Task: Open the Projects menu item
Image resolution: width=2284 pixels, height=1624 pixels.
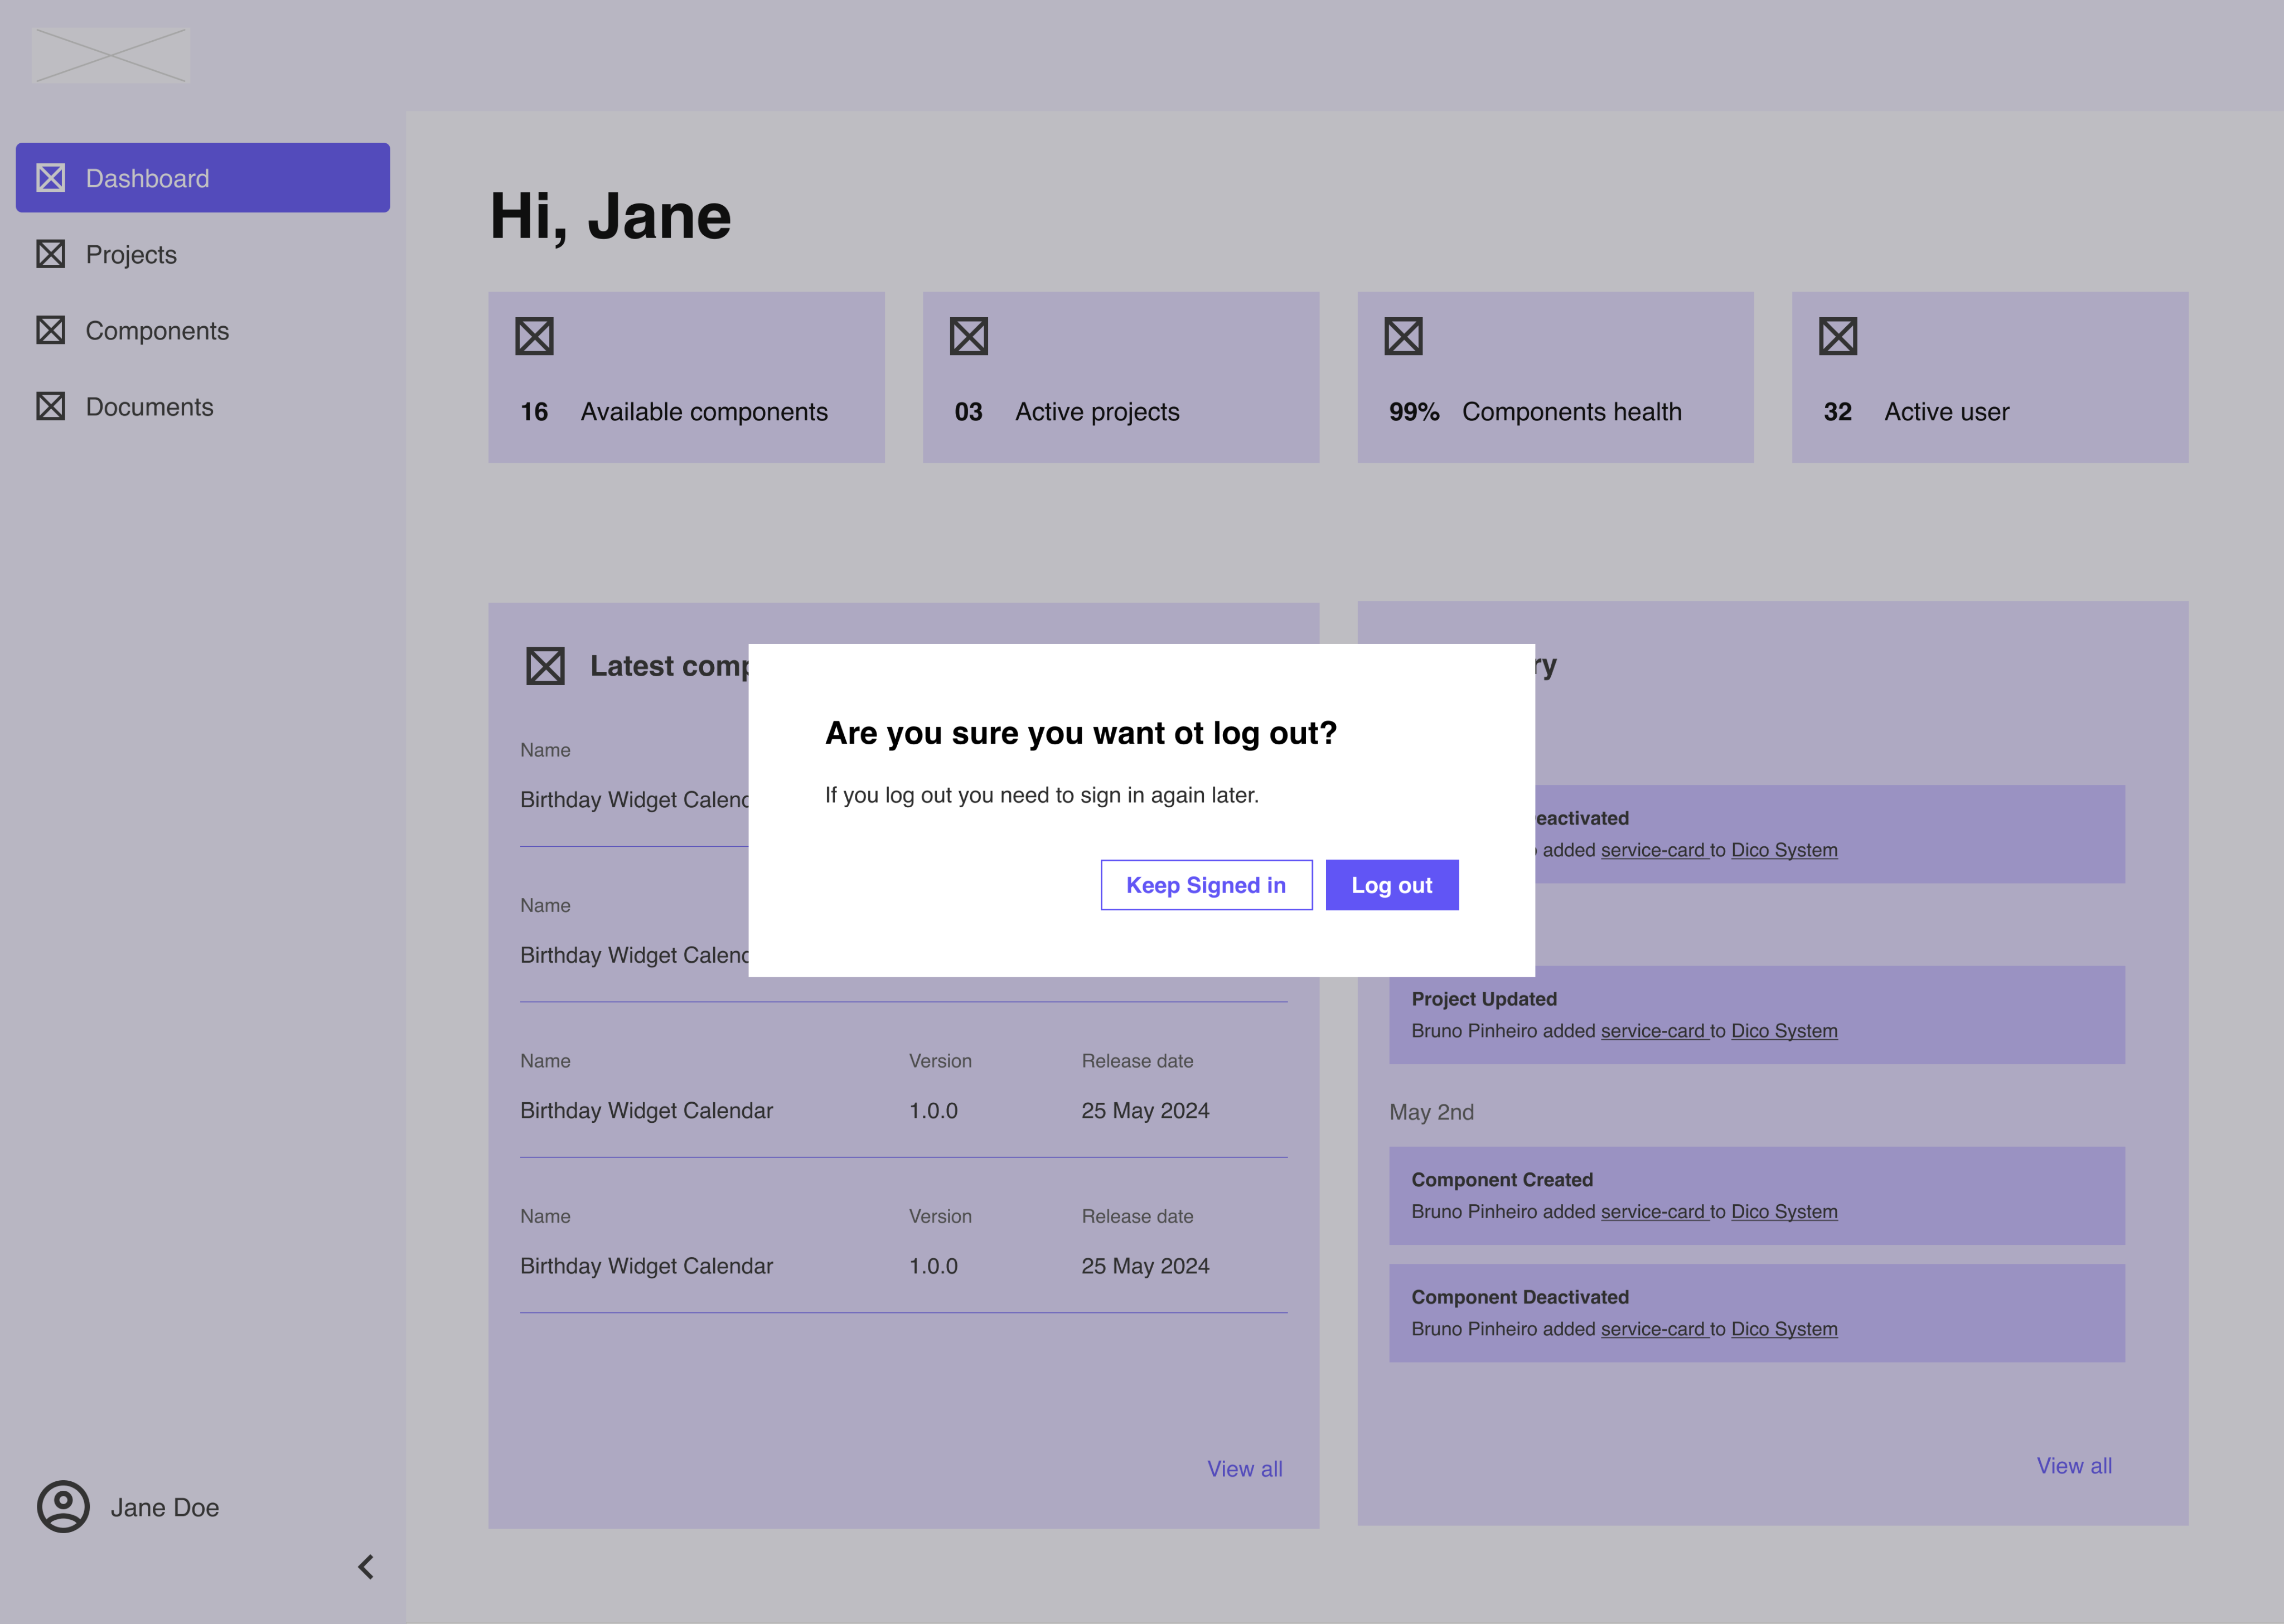Action: (x=203, y=254)
